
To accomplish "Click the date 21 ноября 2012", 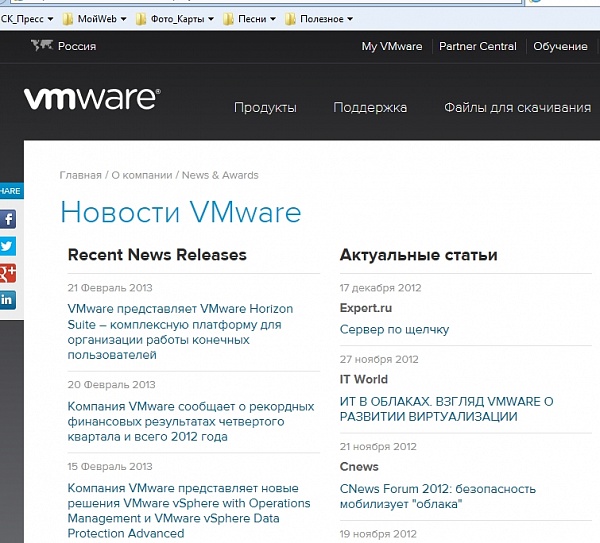I will coord(378,447).
